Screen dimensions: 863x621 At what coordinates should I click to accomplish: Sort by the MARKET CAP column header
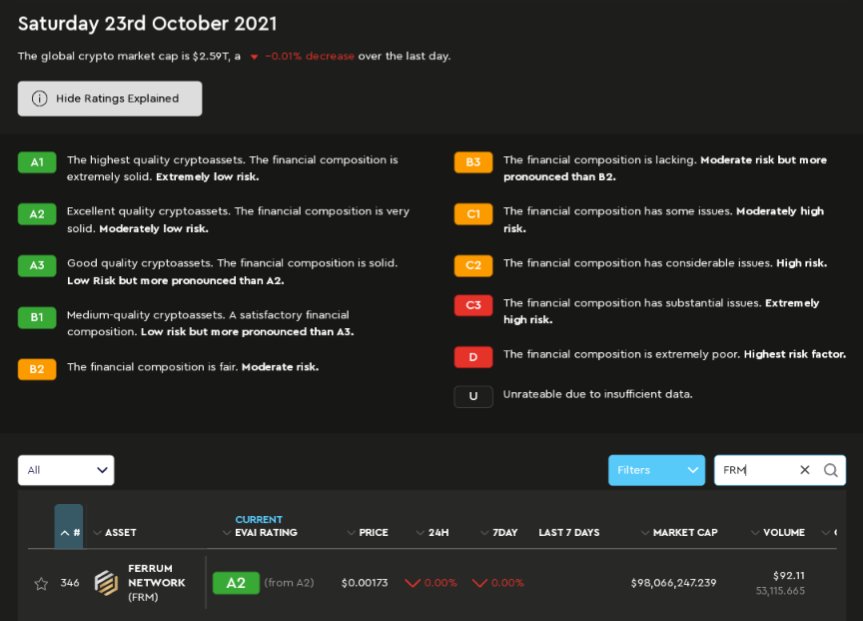pos(679,532)
